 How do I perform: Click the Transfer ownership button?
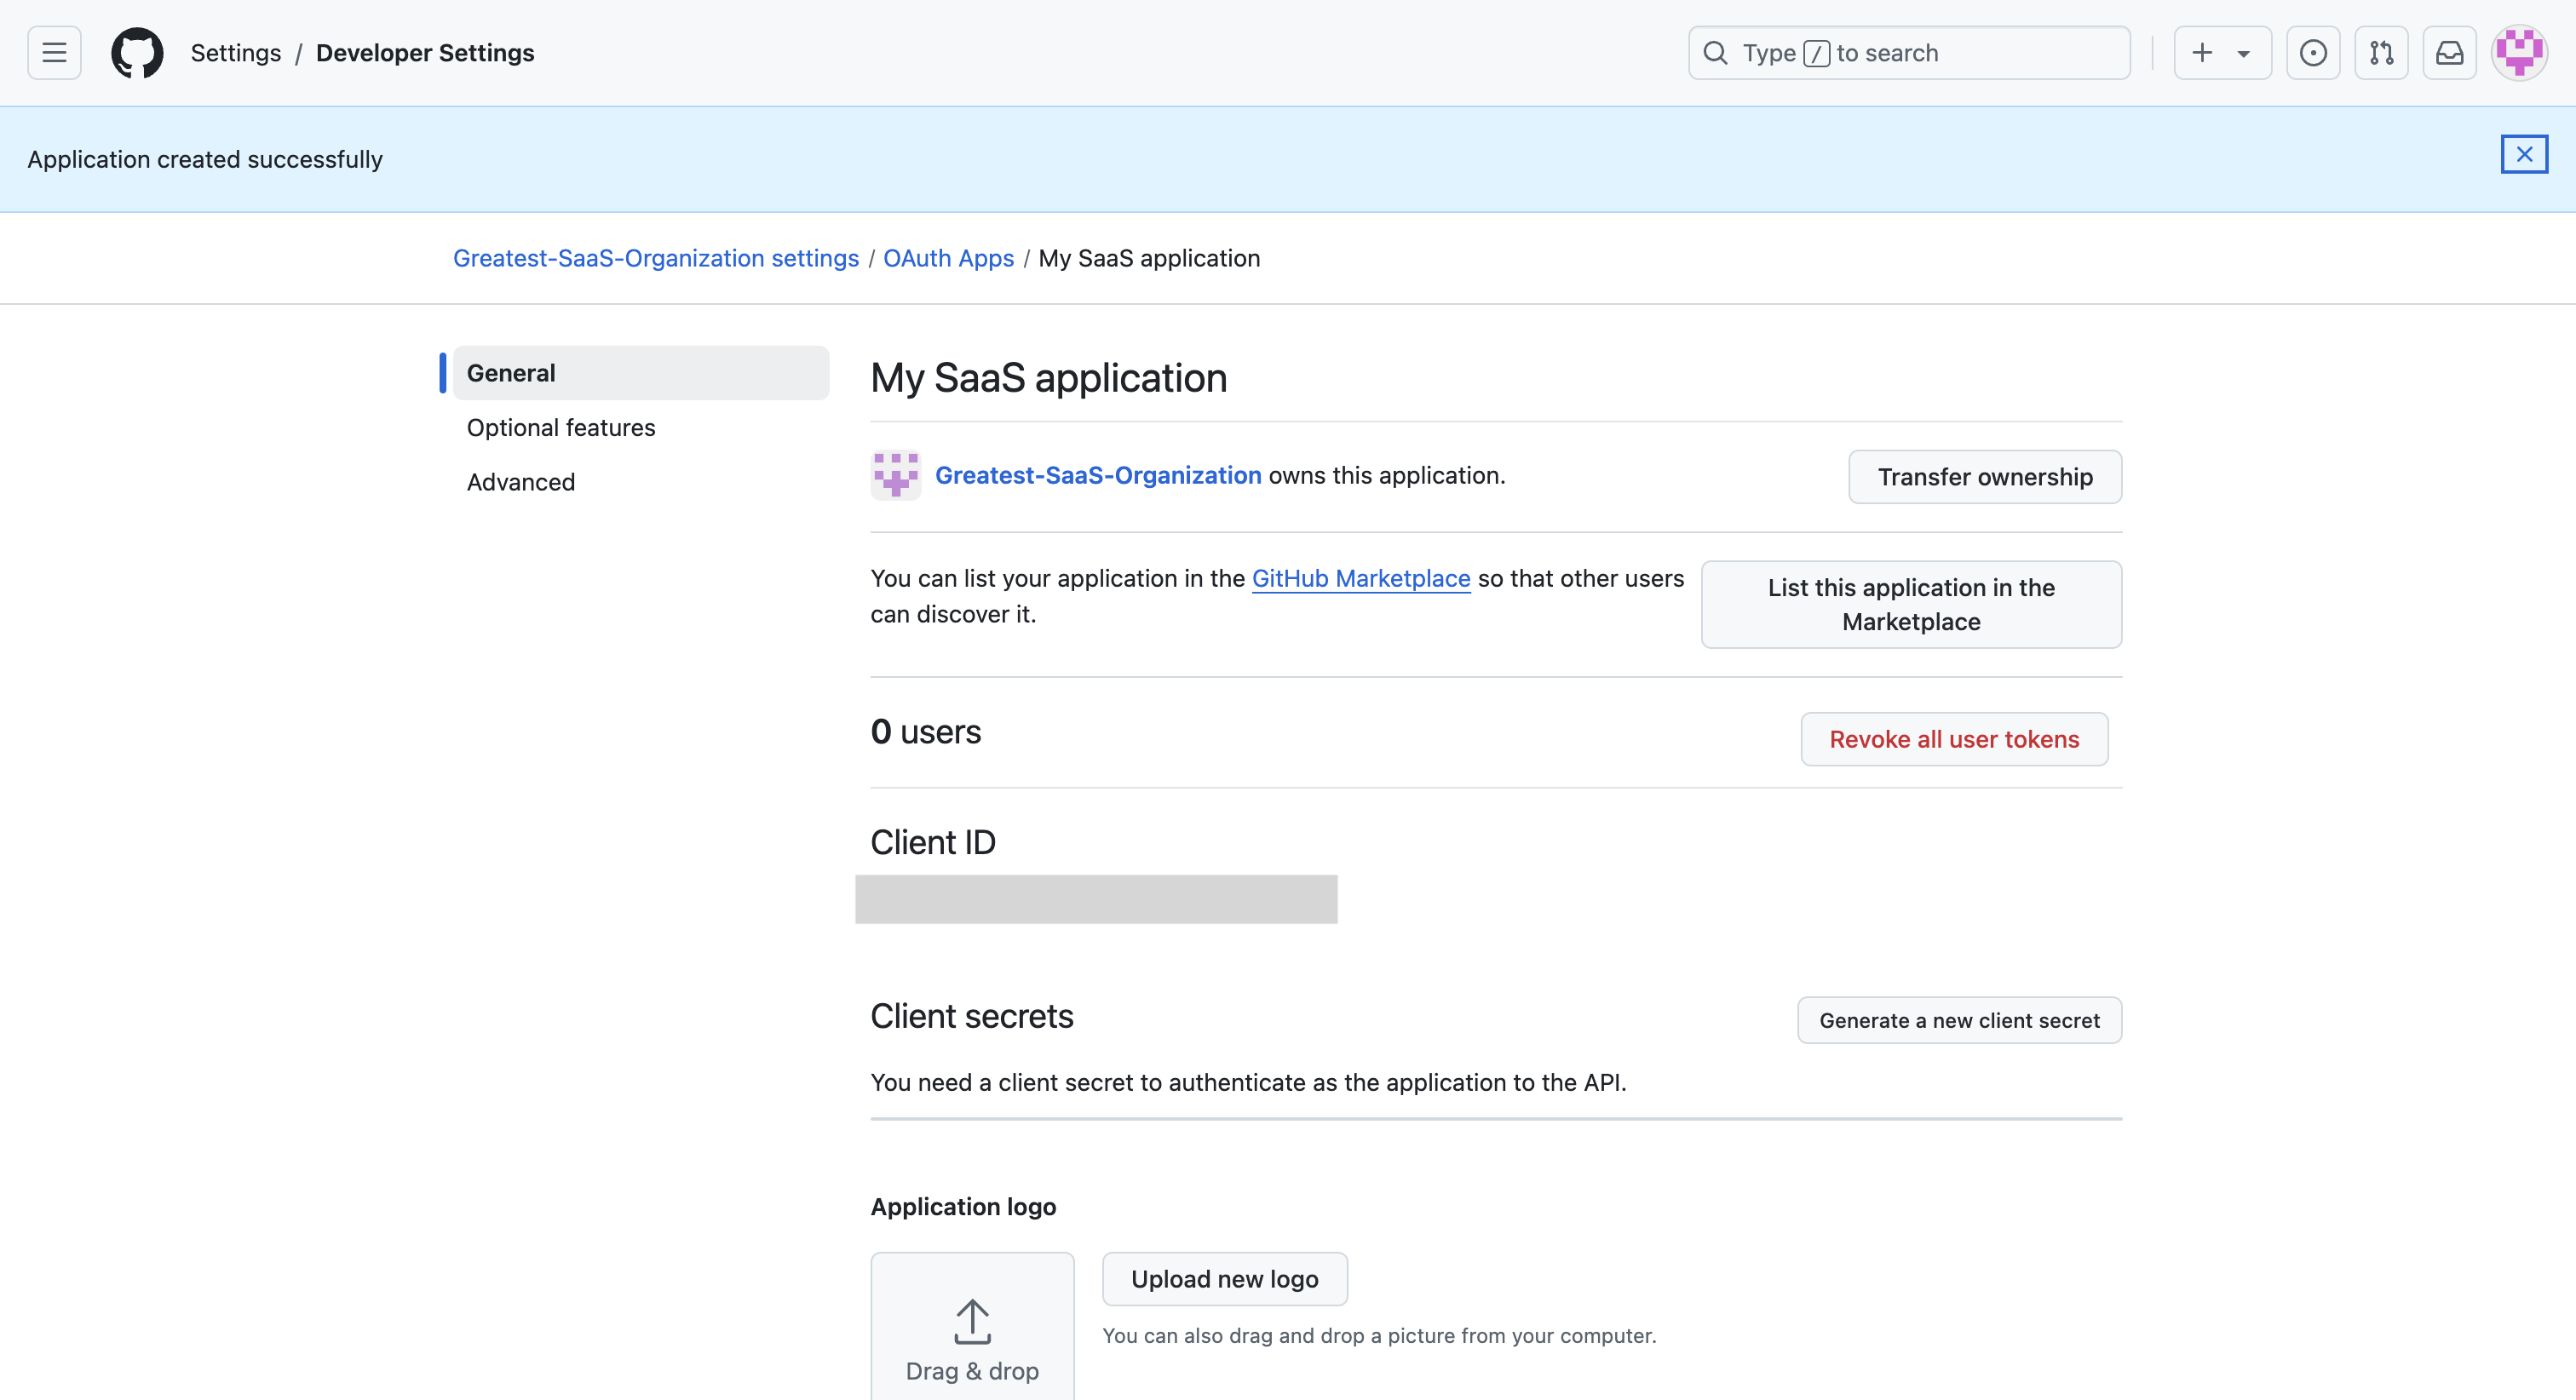tap(1984, 477)
